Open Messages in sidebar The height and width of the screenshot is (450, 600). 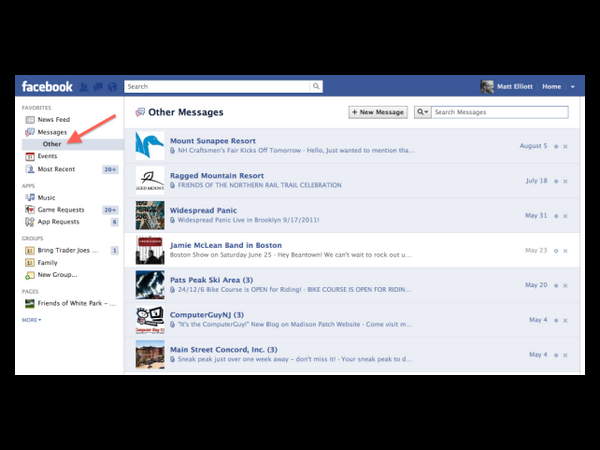click(52, 132)
